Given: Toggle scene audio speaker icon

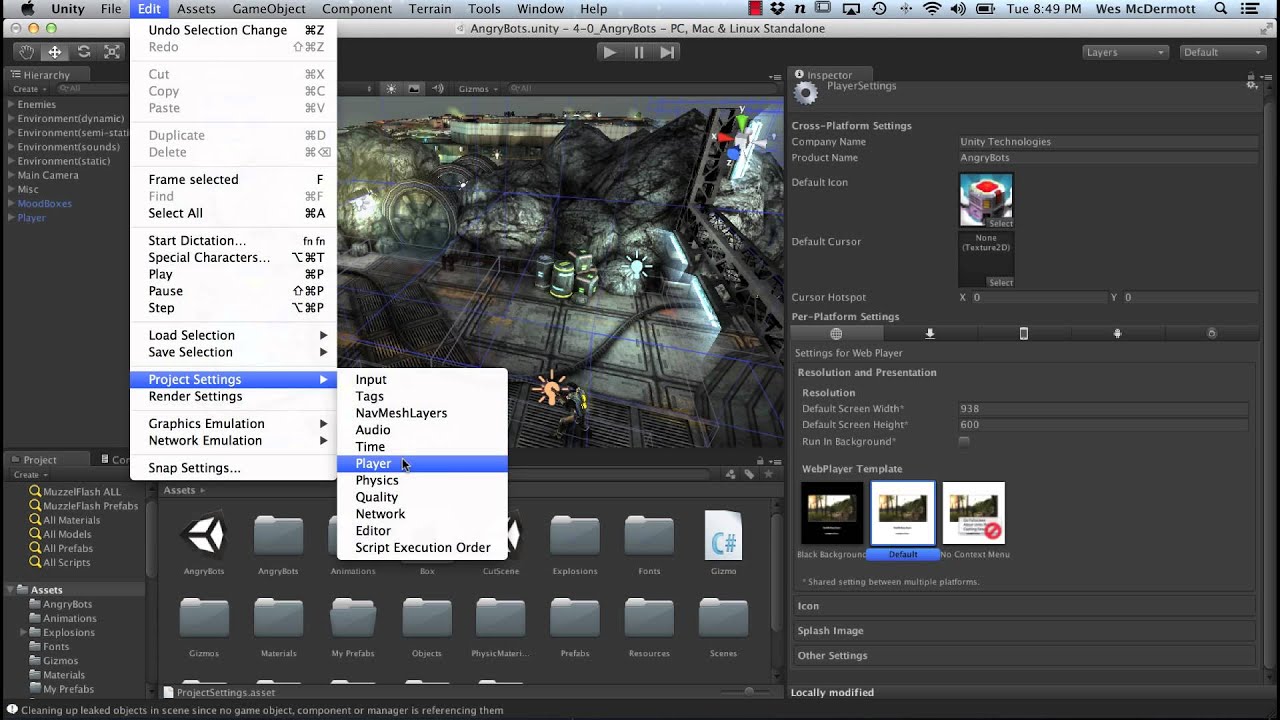Looking at the screenshot, I should [436, 88].
